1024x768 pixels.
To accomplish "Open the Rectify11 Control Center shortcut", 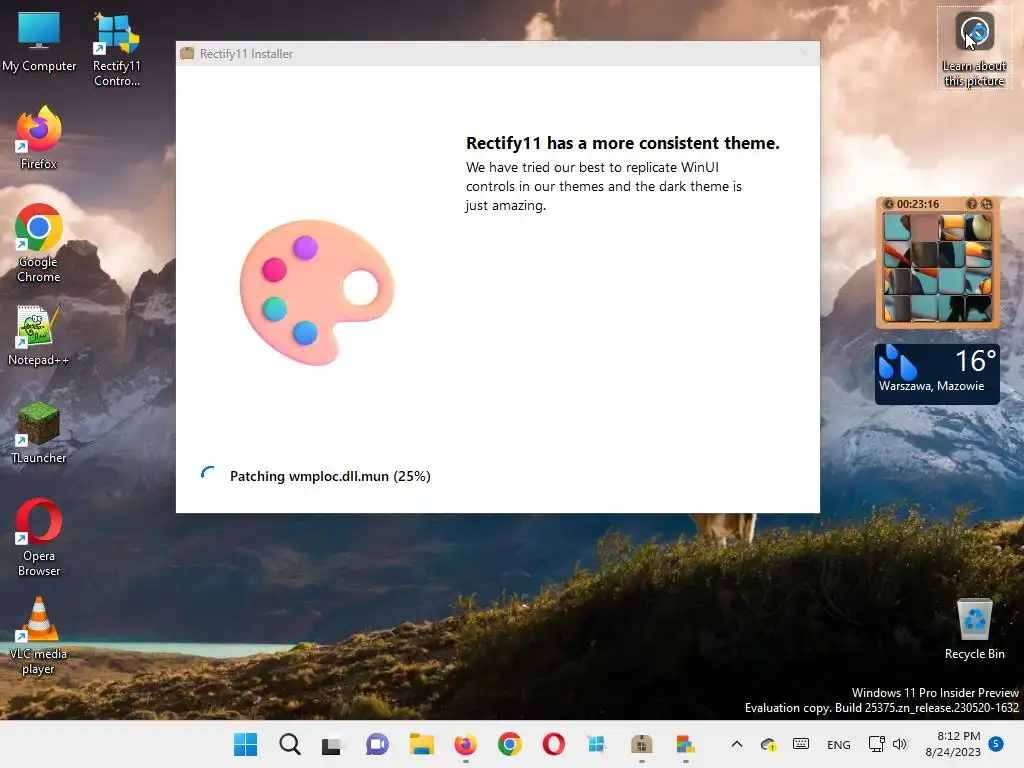I will tap(116, 49).
